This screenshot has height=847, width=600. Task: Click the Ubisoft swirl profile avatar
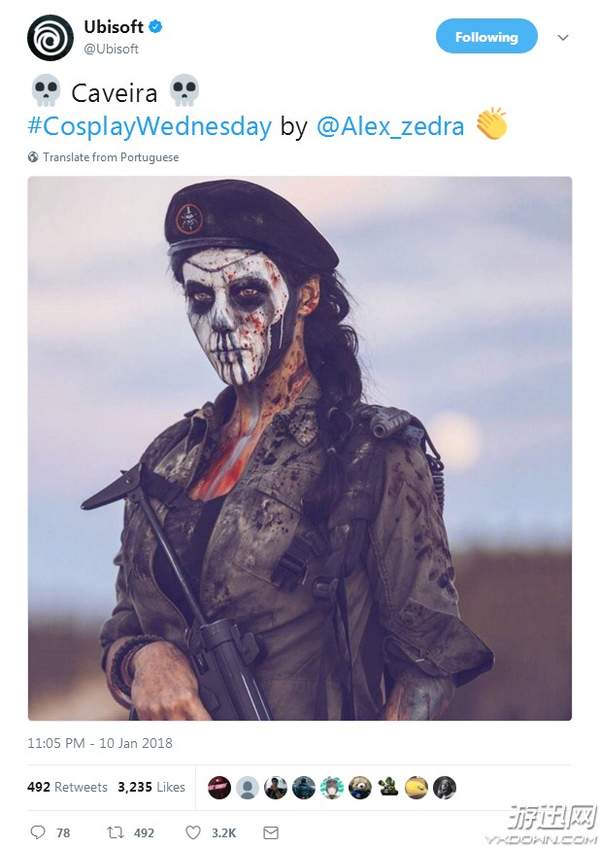[50, 38]
